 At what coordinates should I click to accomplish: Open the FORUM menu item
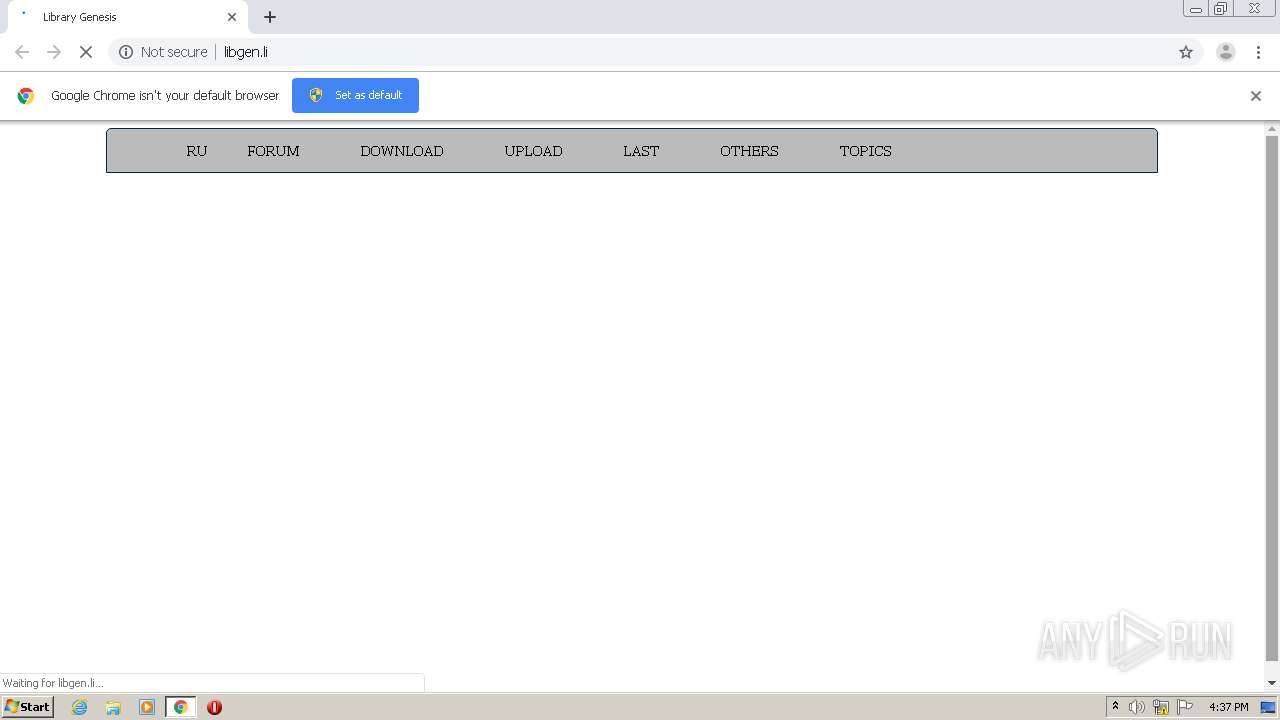click(273, 151)
